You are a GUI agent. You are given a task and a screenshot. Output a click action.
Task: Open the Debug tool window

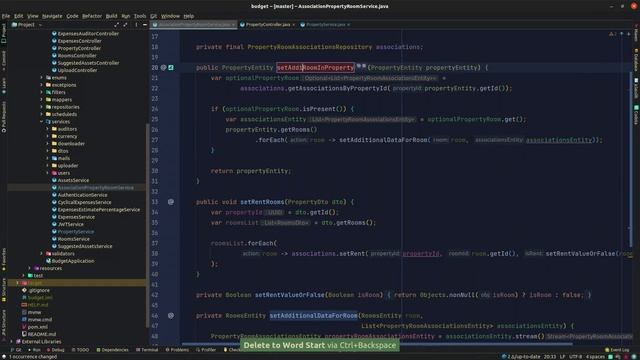point(56,350)
